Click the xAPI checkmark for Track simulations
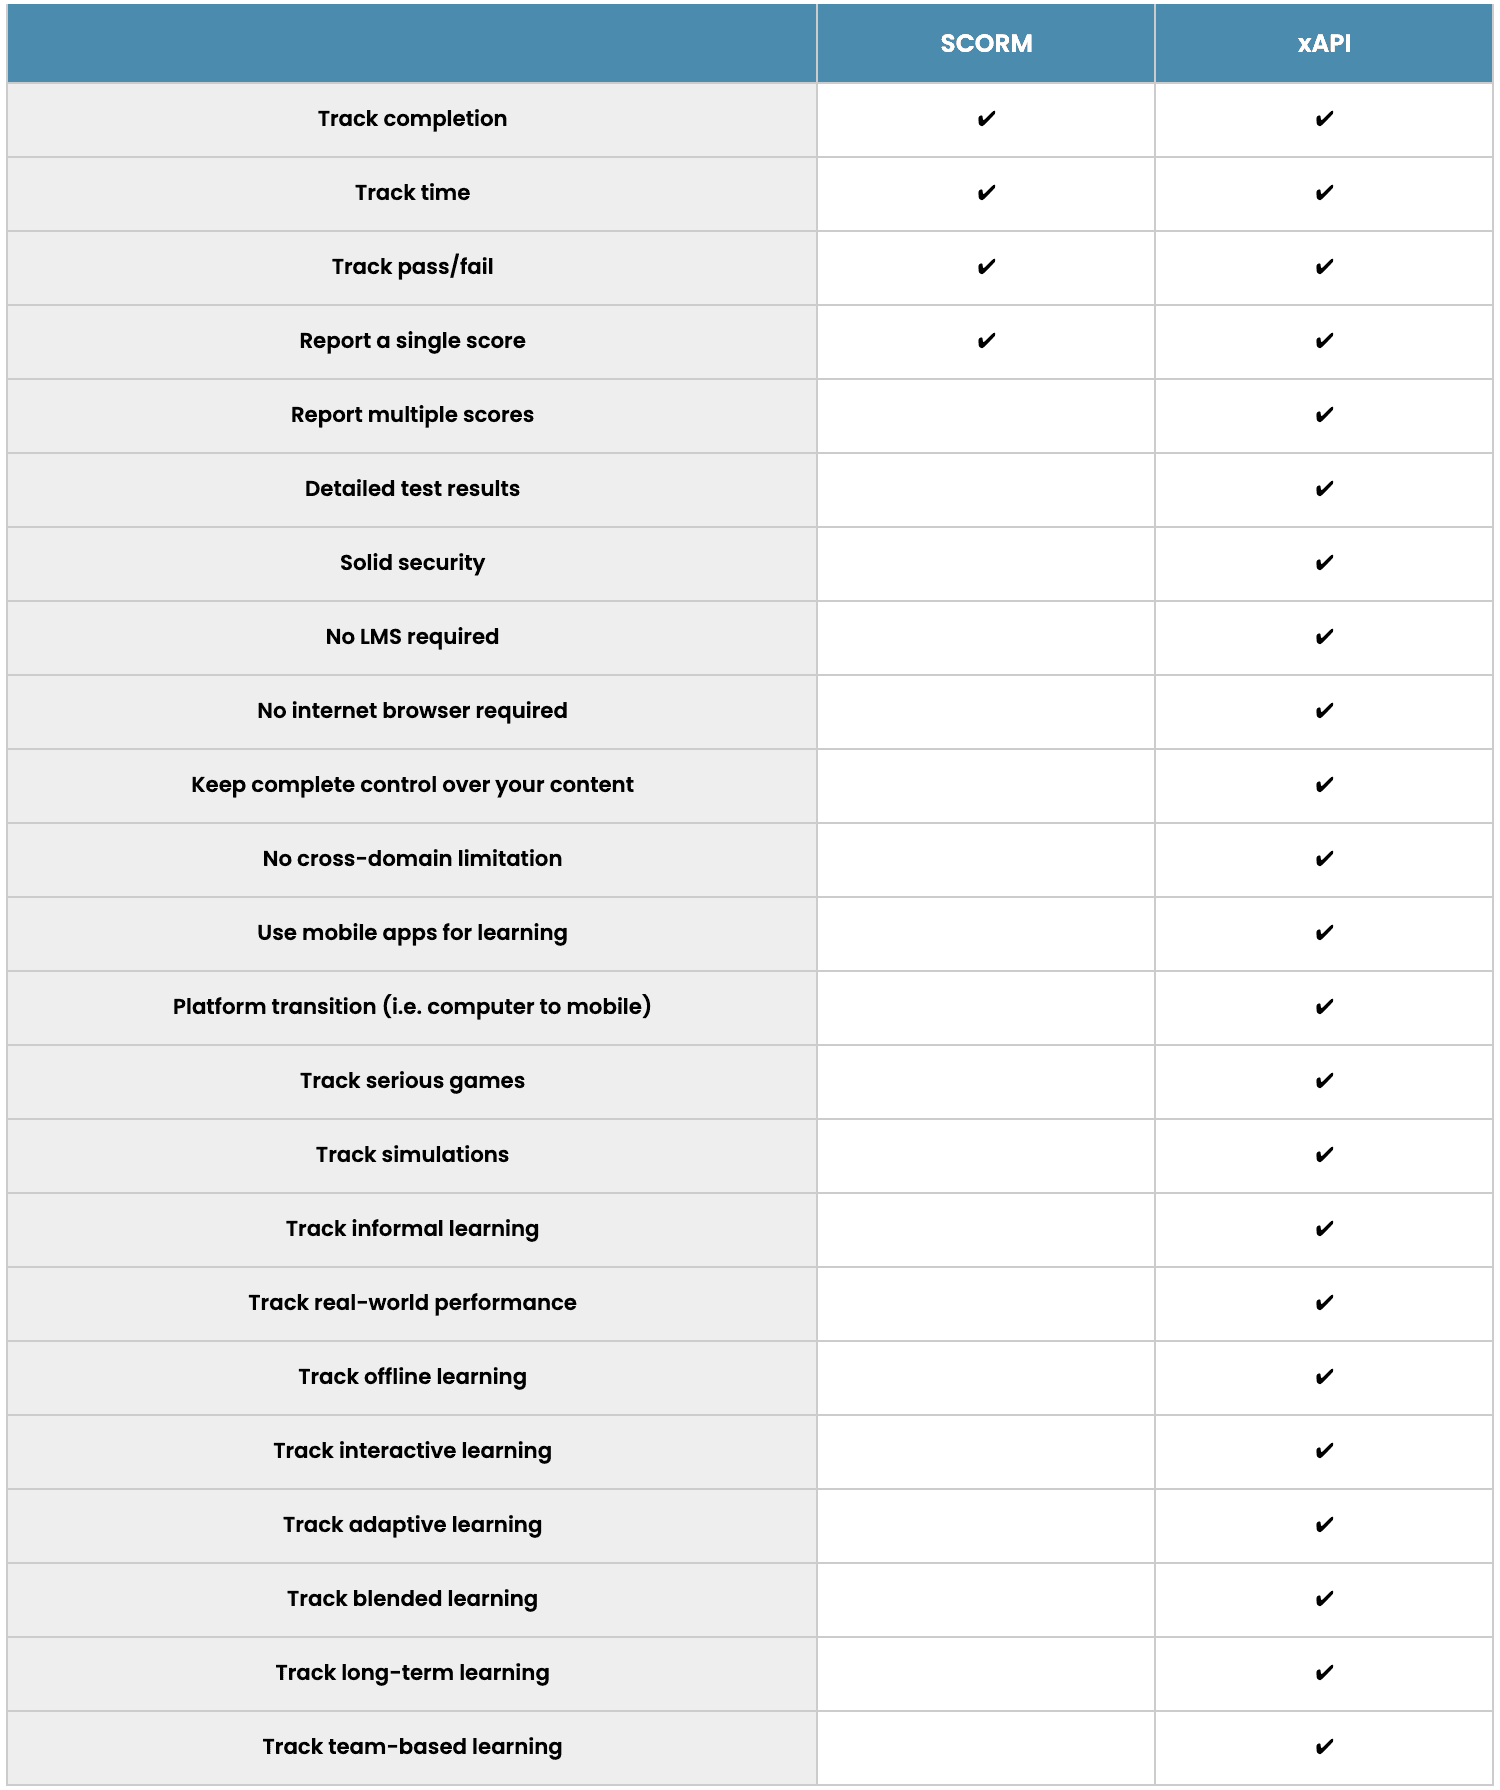Screen dimensions: 1500x1790 point(1324,1155)
